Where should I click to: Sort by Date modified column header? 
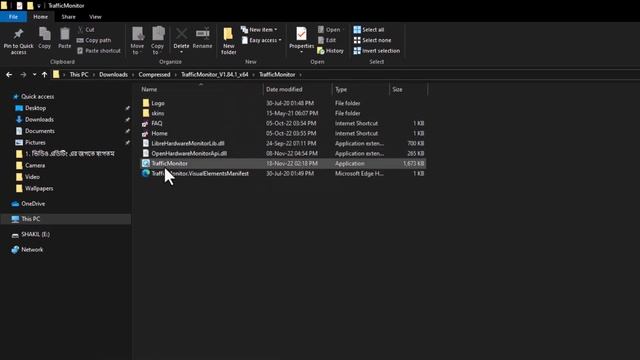pos(284,89)
